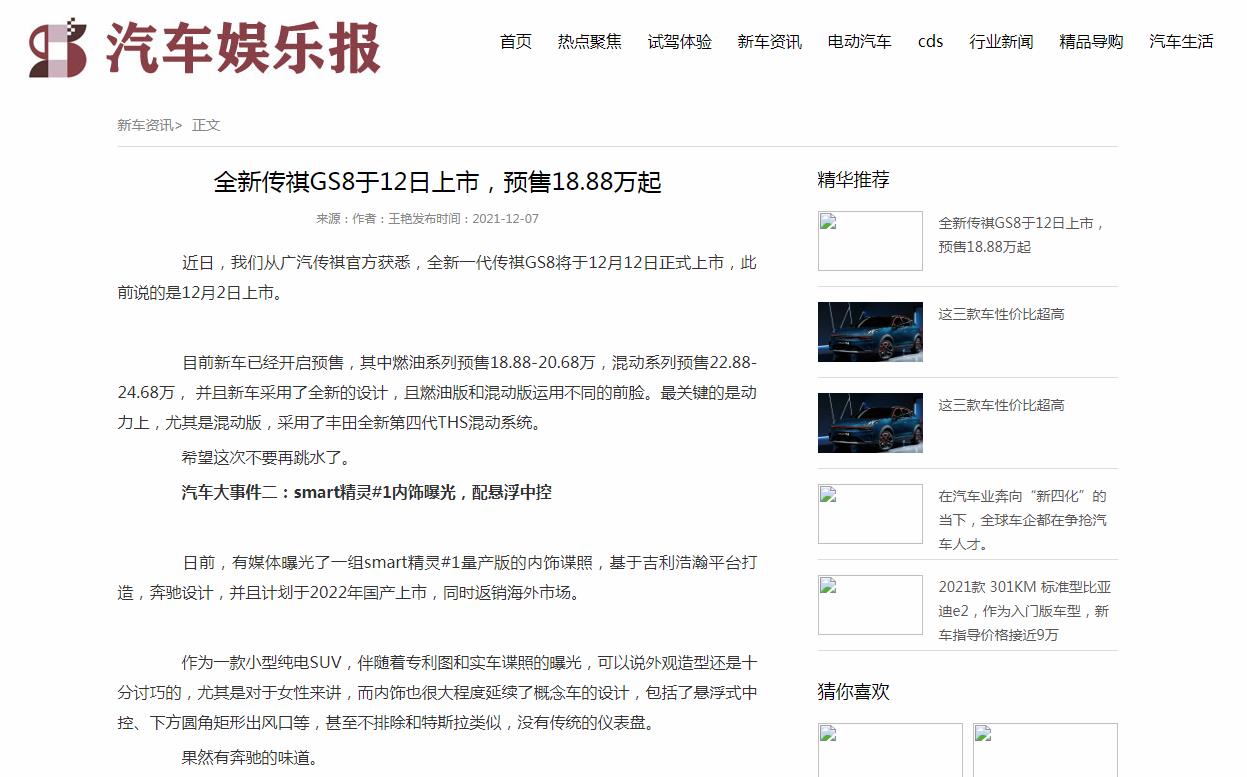Click thumbnail beside 比亚迪e2 article
Image resolution: width=1247 pixels, height=777 pixels.
click(870, 605)
